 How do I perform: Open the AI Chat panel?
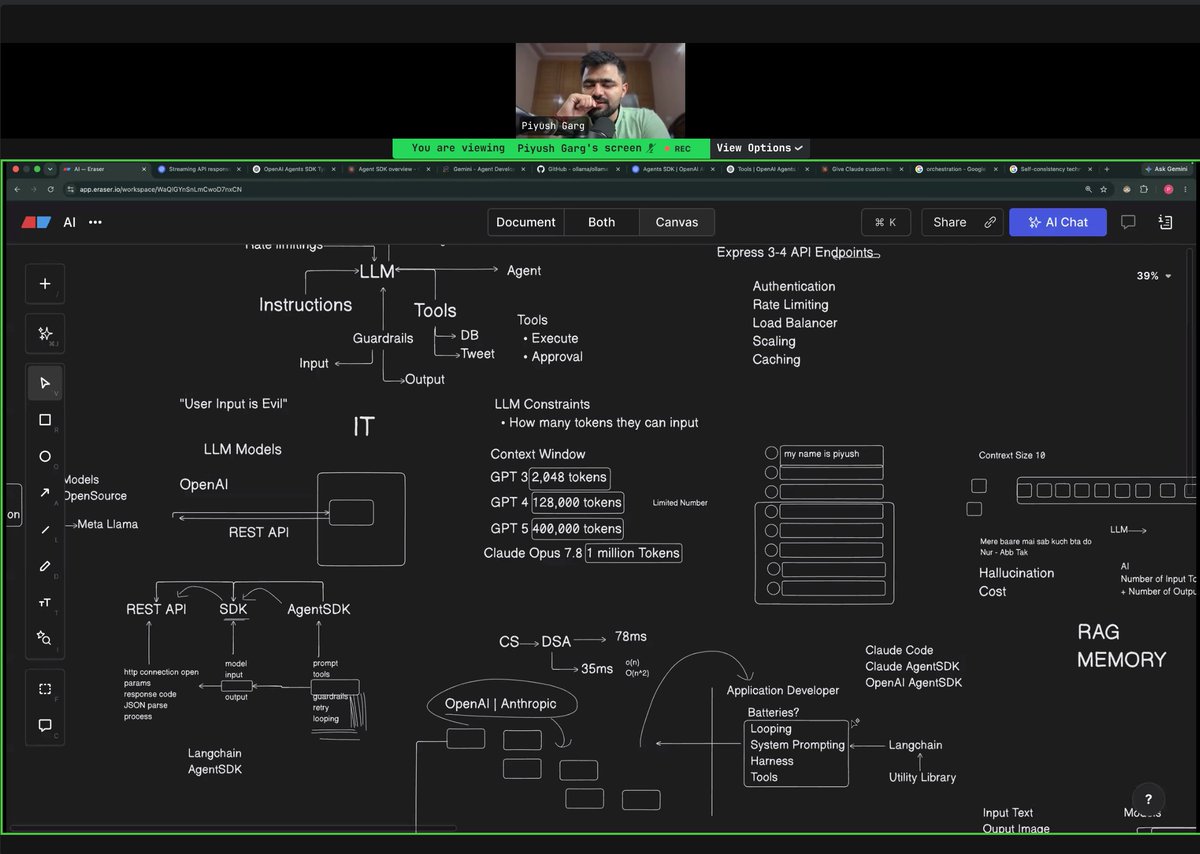(x=1057, y=222)
